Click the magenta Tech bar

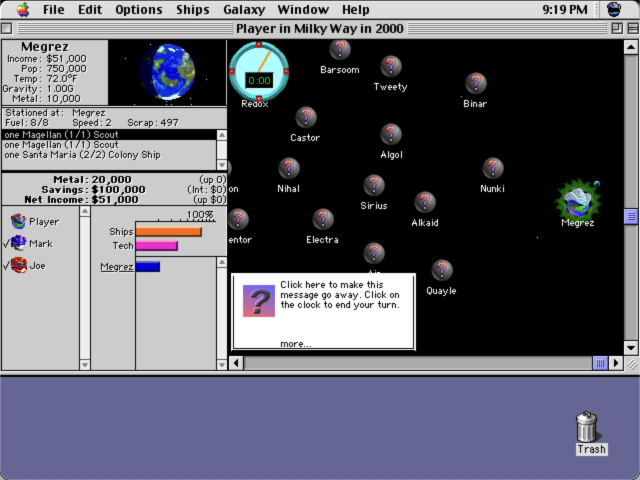157,246
